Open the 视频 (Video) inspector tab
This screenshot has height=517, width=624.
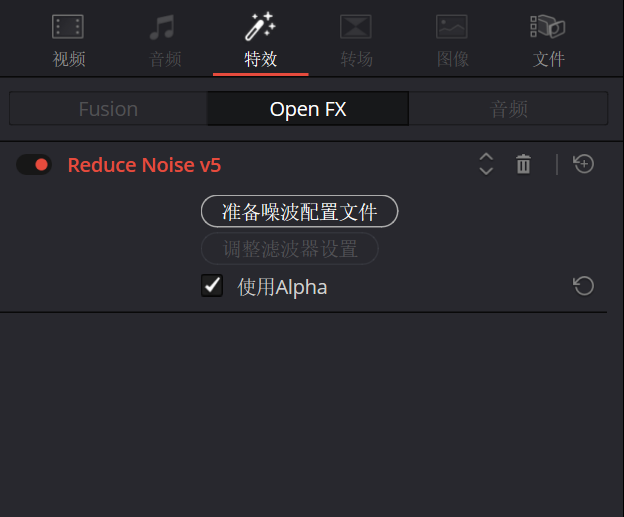point(68,40)
